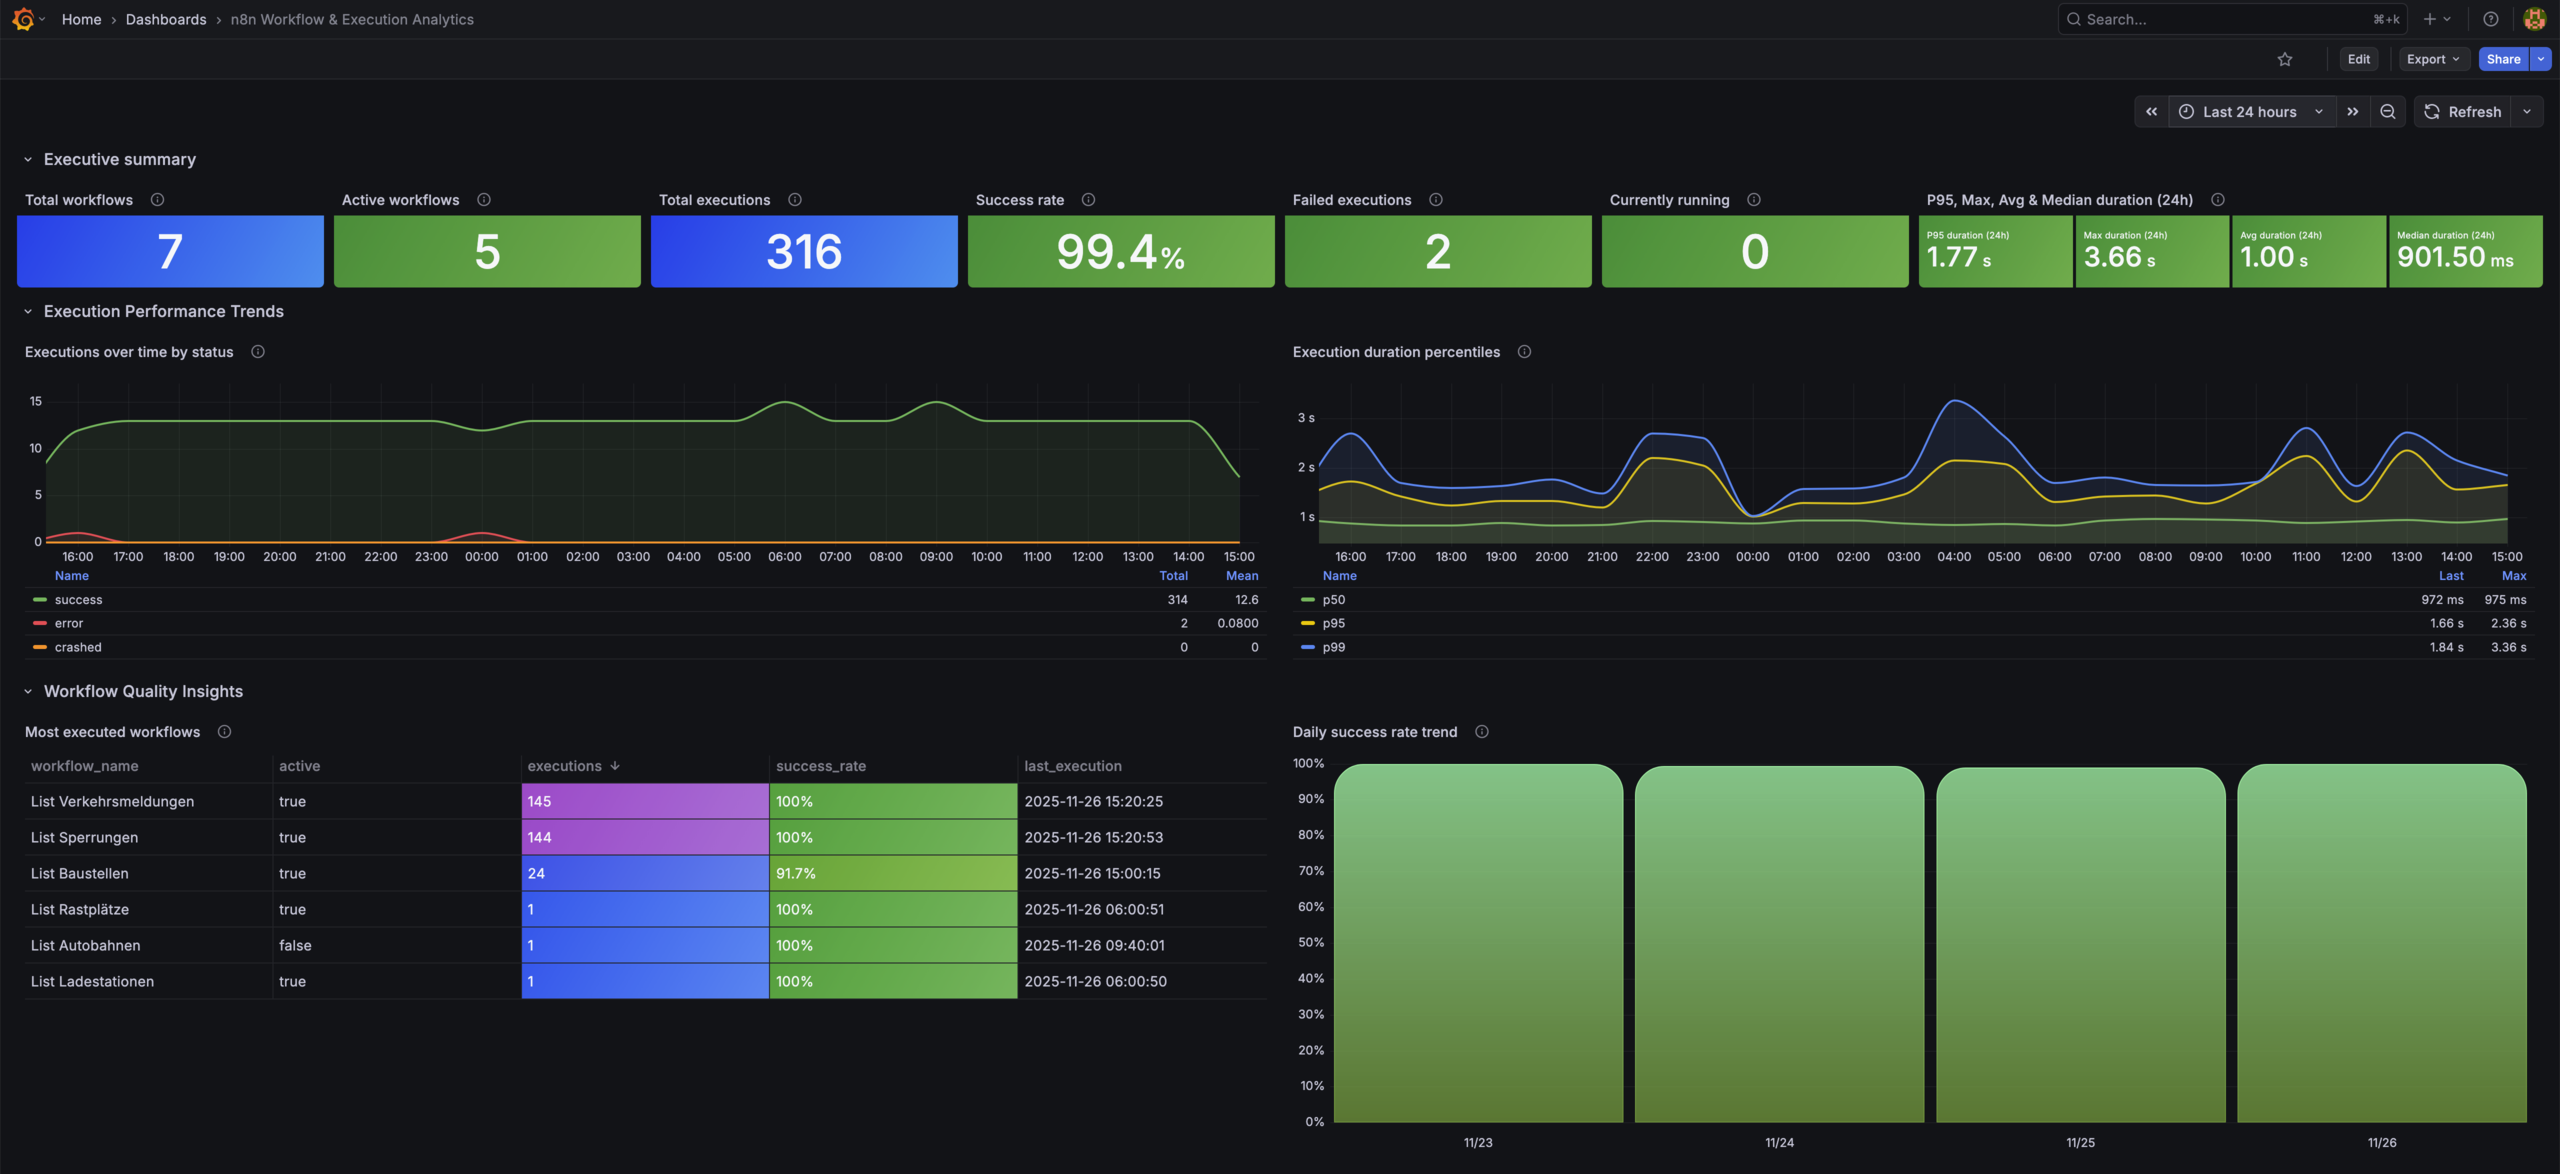Viewport: 2560px width, 1174px height.
Task: Click the Grafana logo icon
Action: (x=23, y=19)
